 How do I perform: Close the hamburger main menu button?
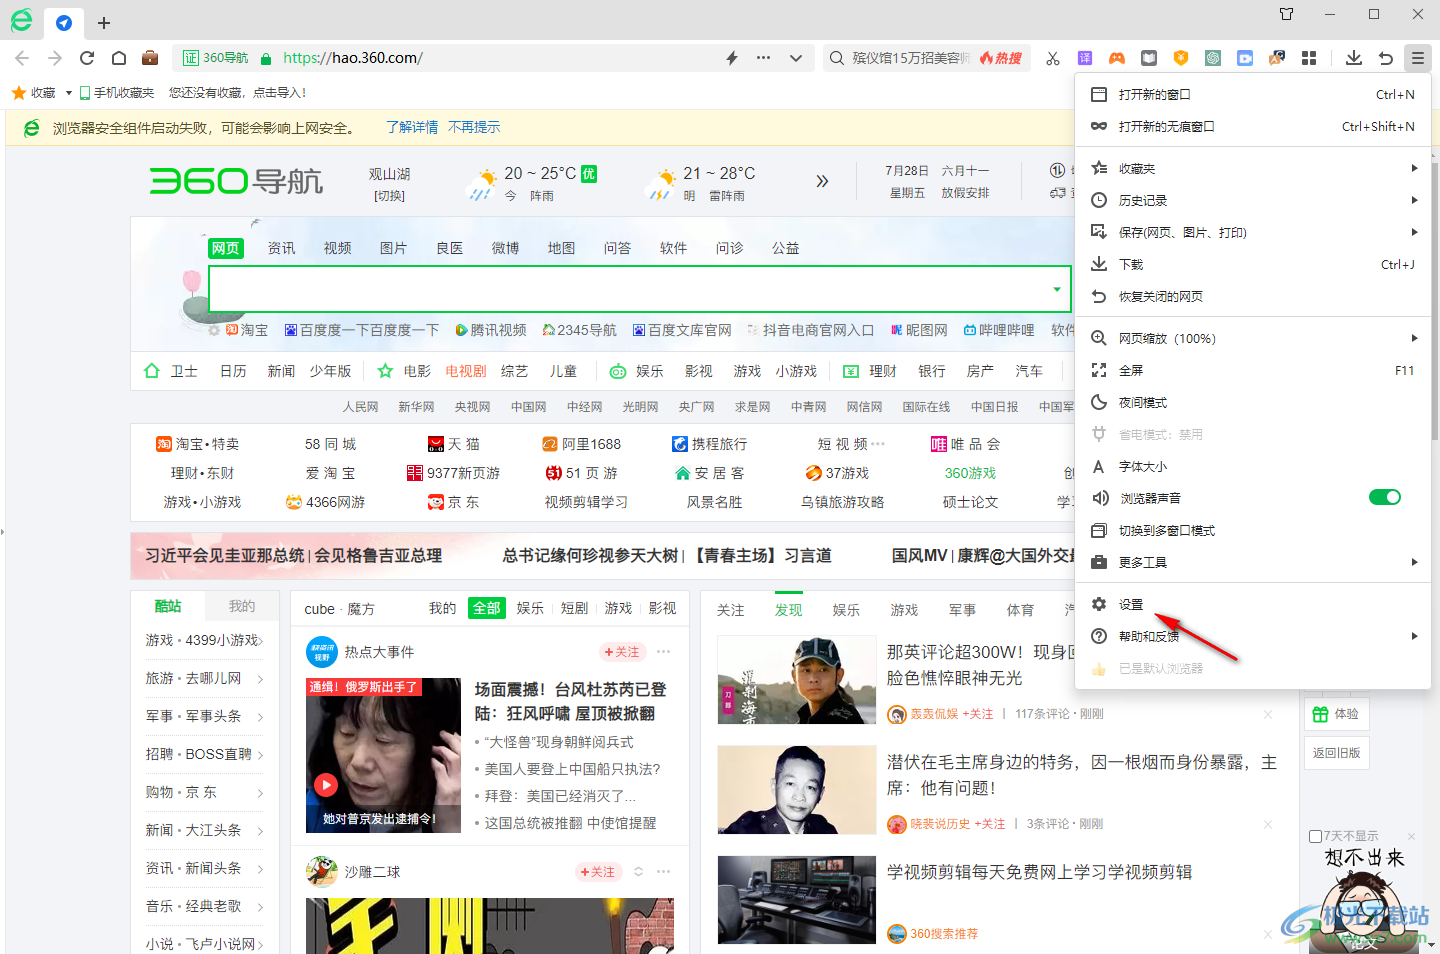click(1418, 58)
